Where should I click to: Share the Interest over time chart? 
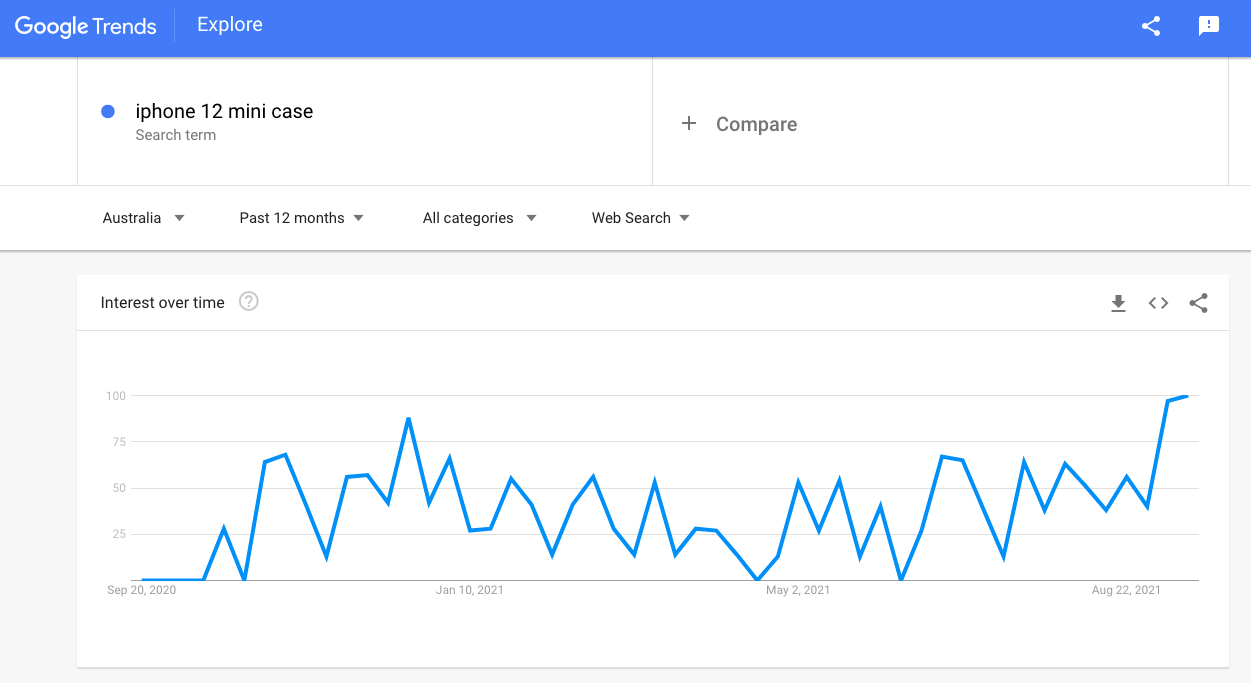click(1198, 303)
